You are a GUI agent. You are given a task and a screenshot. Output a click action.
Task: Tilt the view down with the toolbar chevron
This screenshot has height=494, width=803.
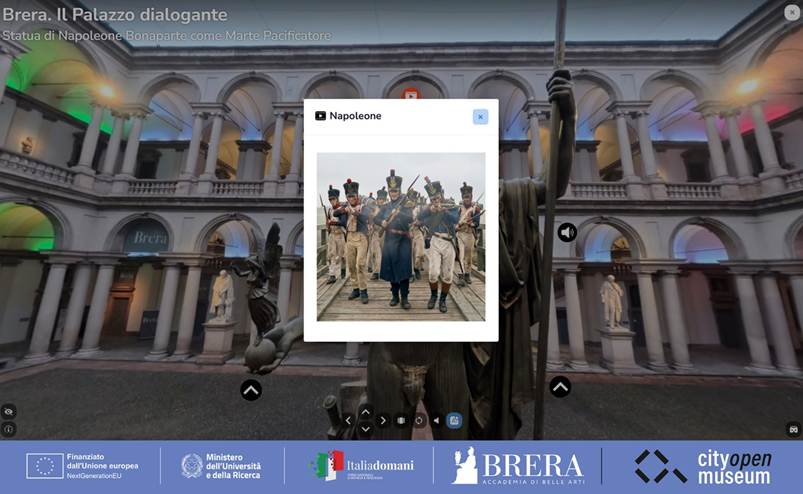click(365, 429)
